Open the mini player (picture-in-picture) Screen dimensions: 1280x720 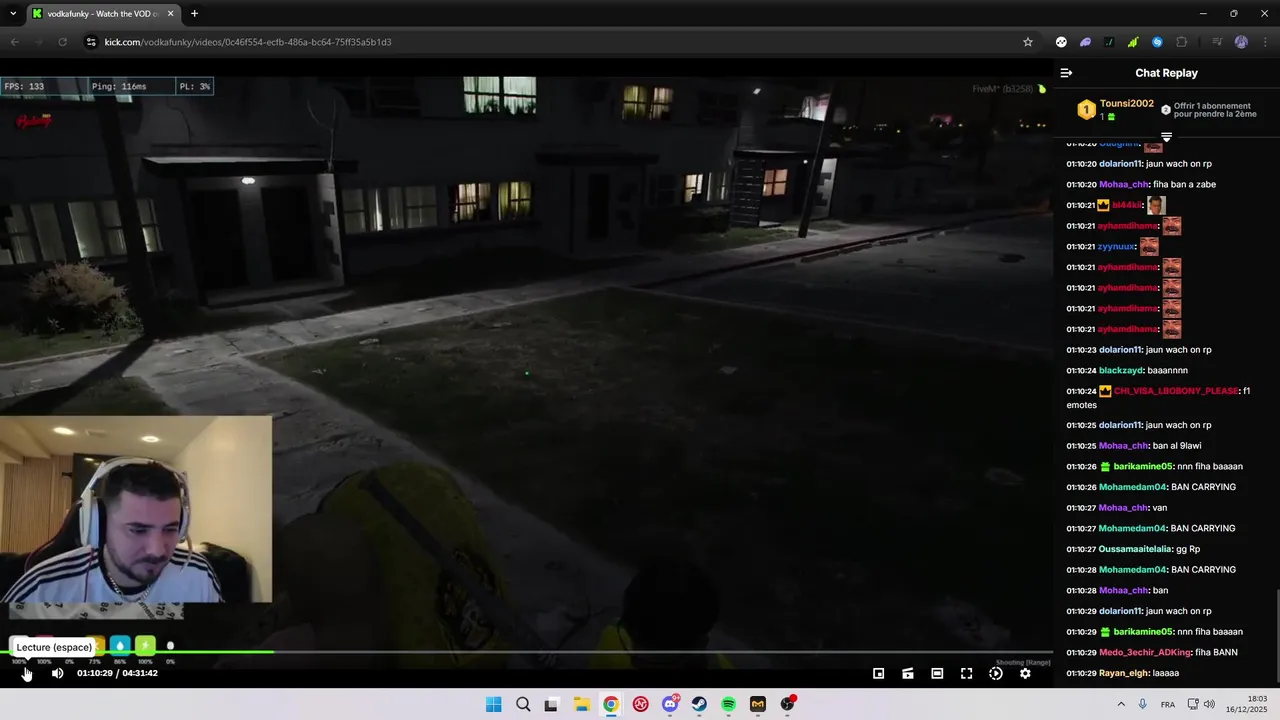(878, 673)
